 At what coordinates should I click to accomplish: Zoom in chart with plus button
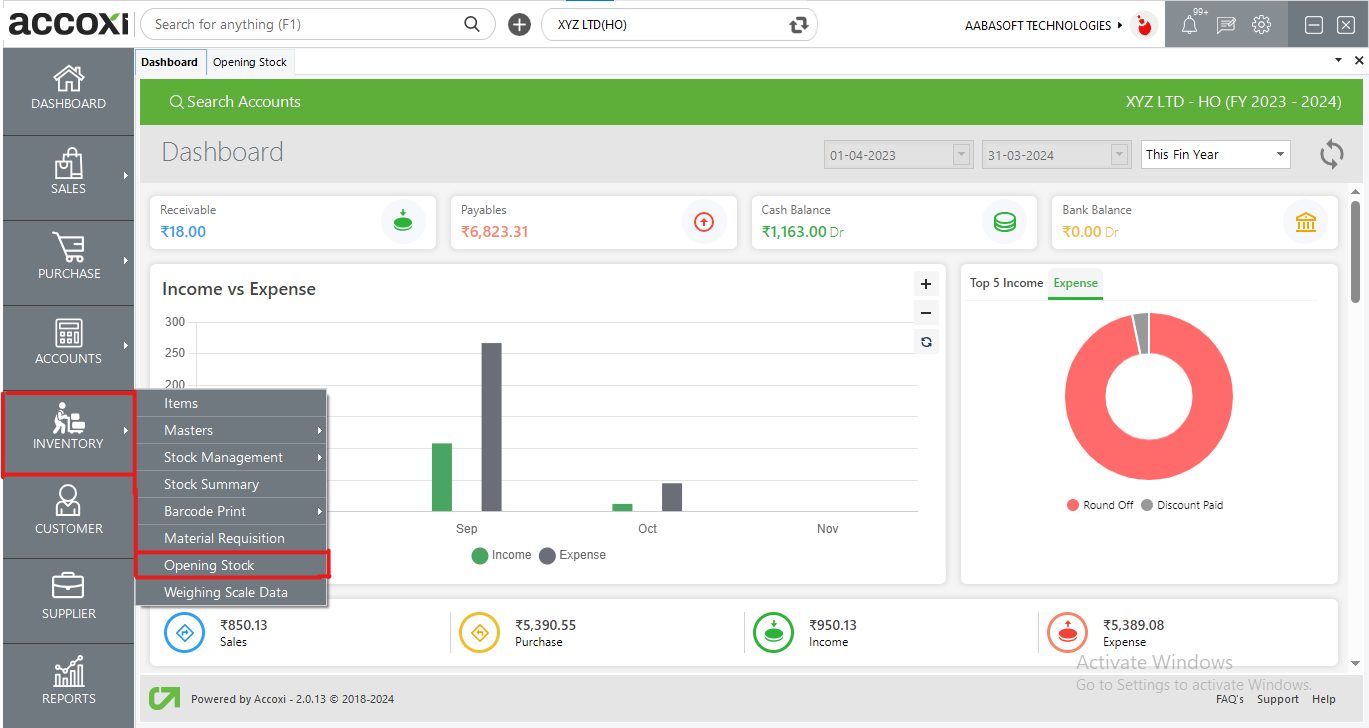(x=926, y=284)
